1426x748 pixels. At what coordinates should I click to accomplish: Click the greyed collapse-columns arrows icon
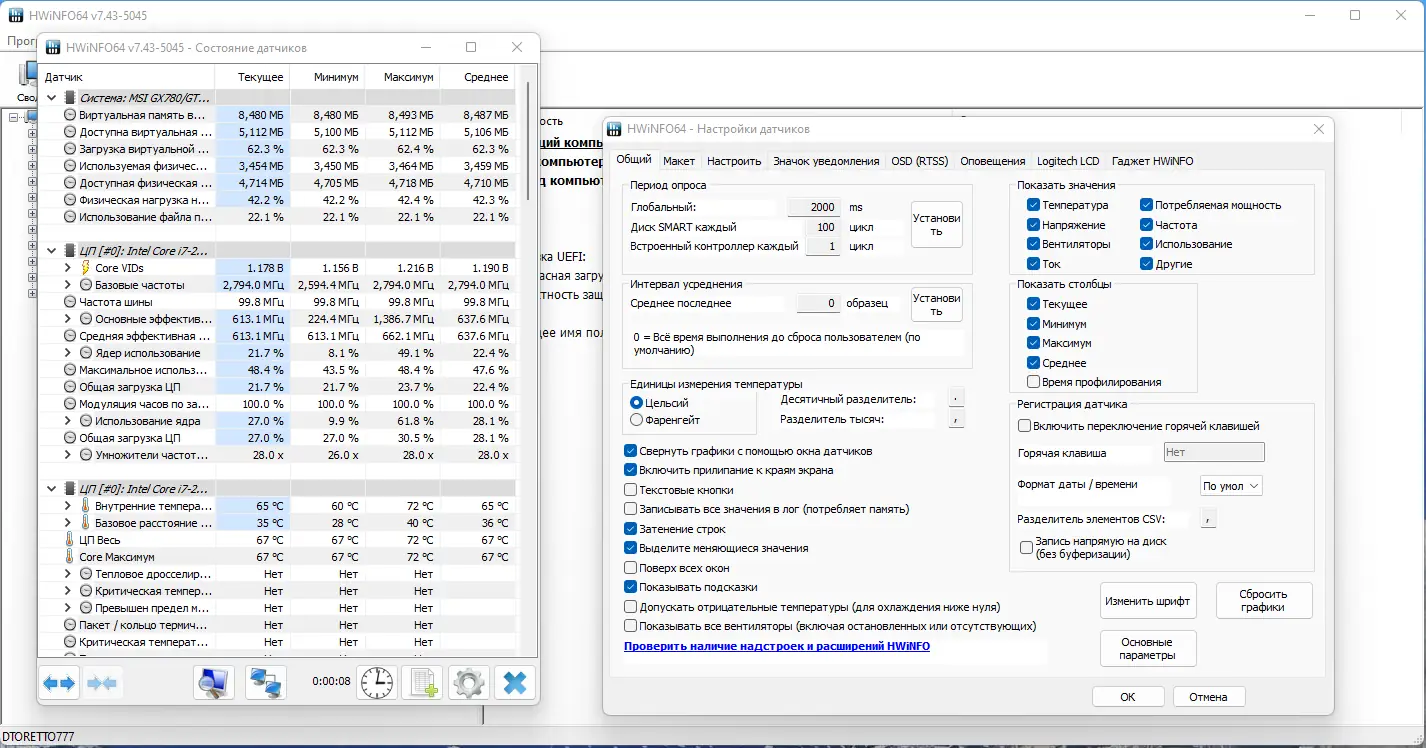click(102, 683)
